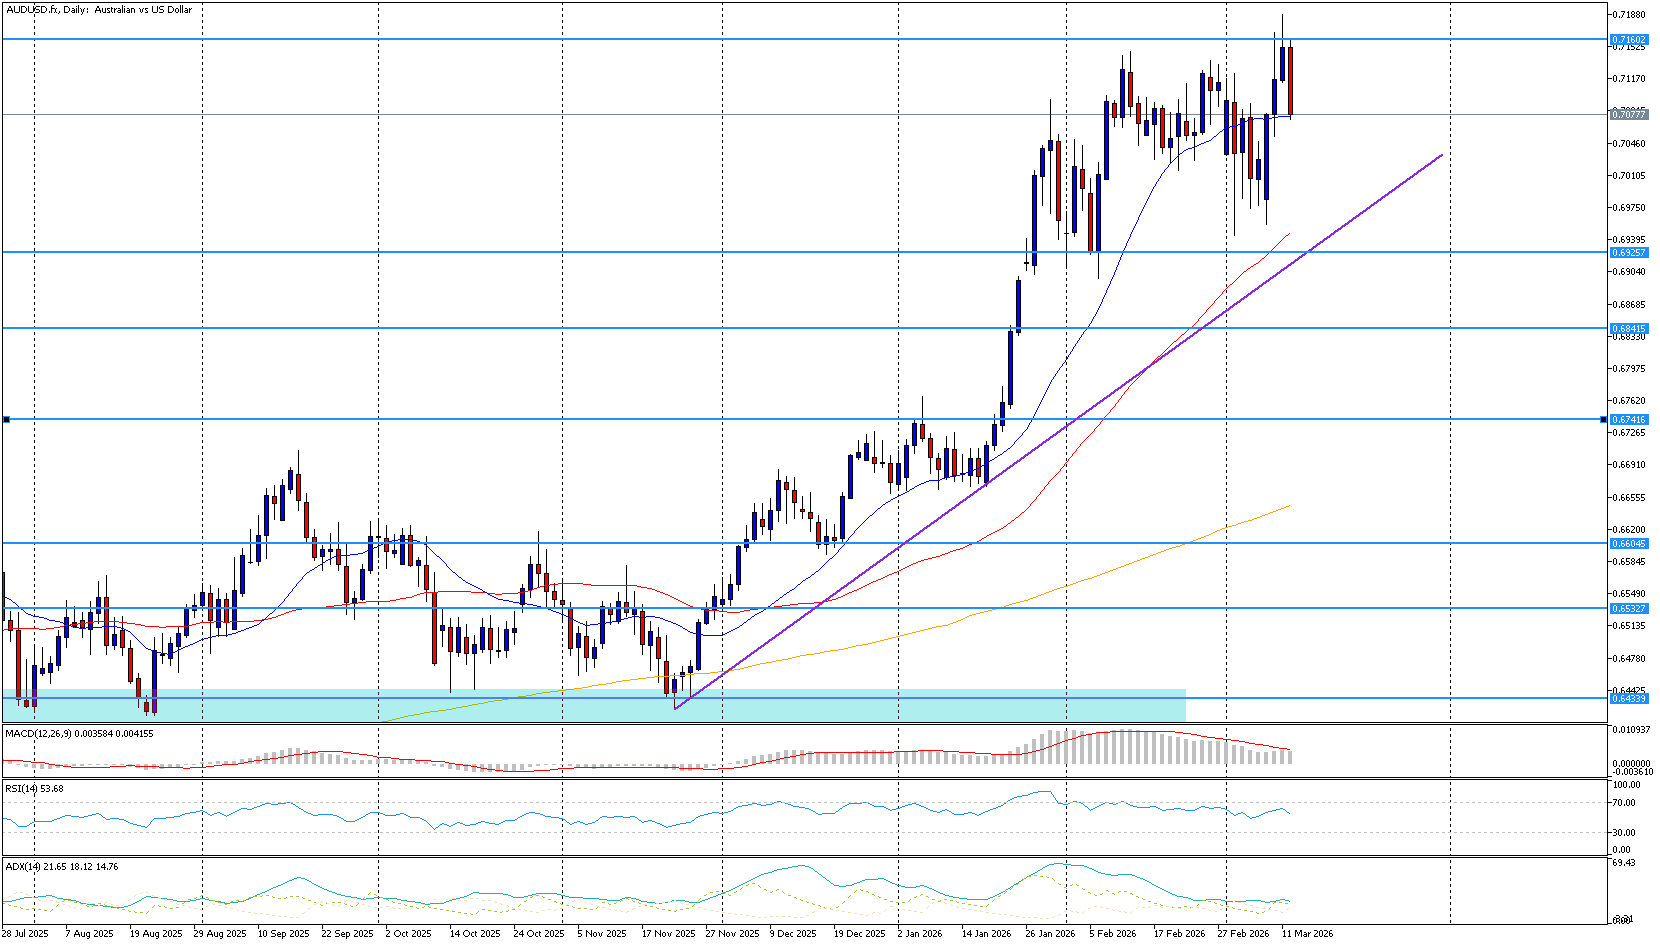
Task: Select the 0.68415 price level label
Action: tap(1629, 329)
